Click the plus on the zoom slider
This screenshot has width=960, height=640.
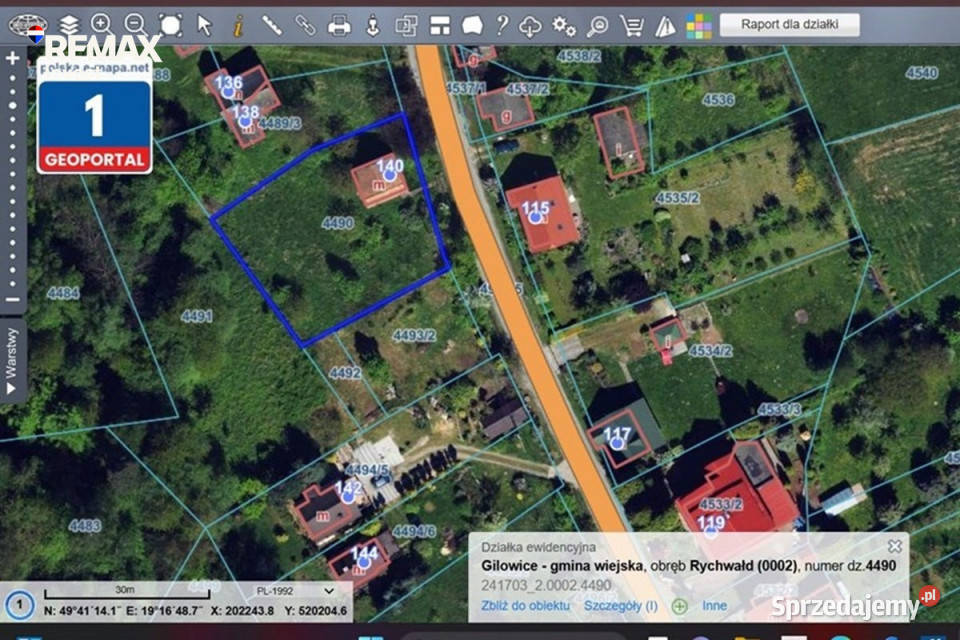[x=12, y=58]
